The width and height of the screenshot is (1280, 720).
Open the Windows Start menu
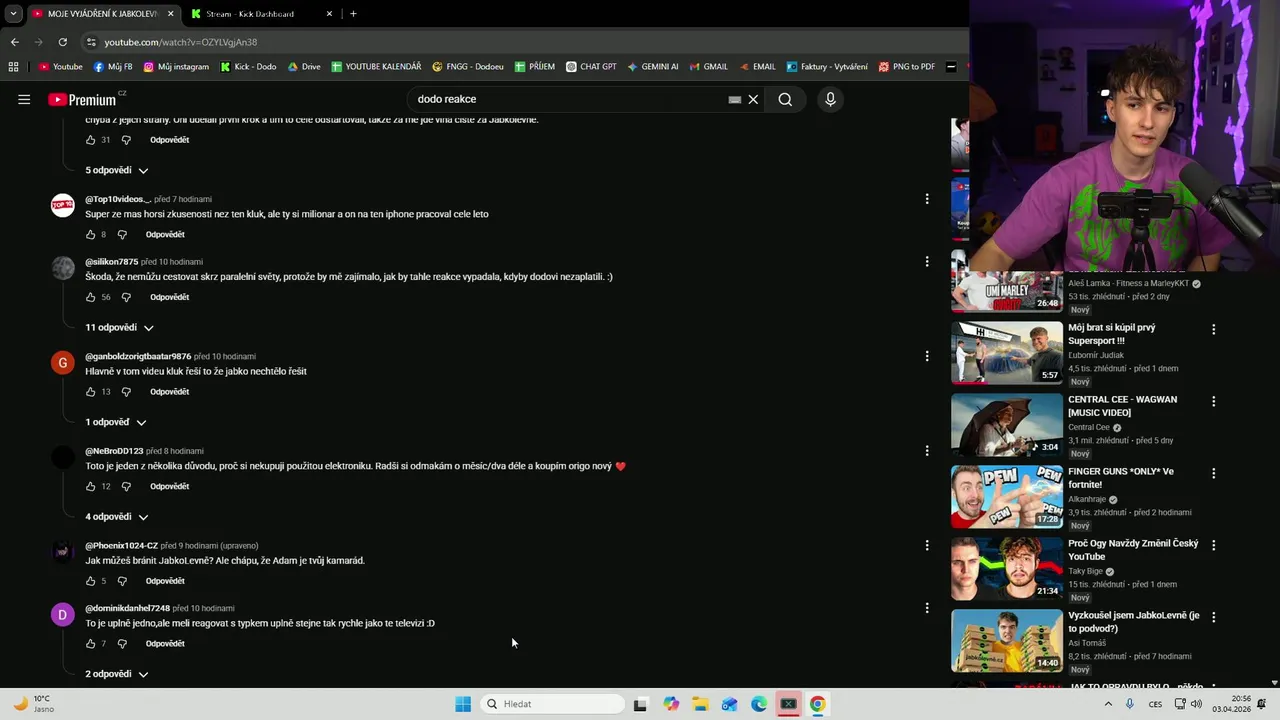pyautogui.click(x=463, y=704)
